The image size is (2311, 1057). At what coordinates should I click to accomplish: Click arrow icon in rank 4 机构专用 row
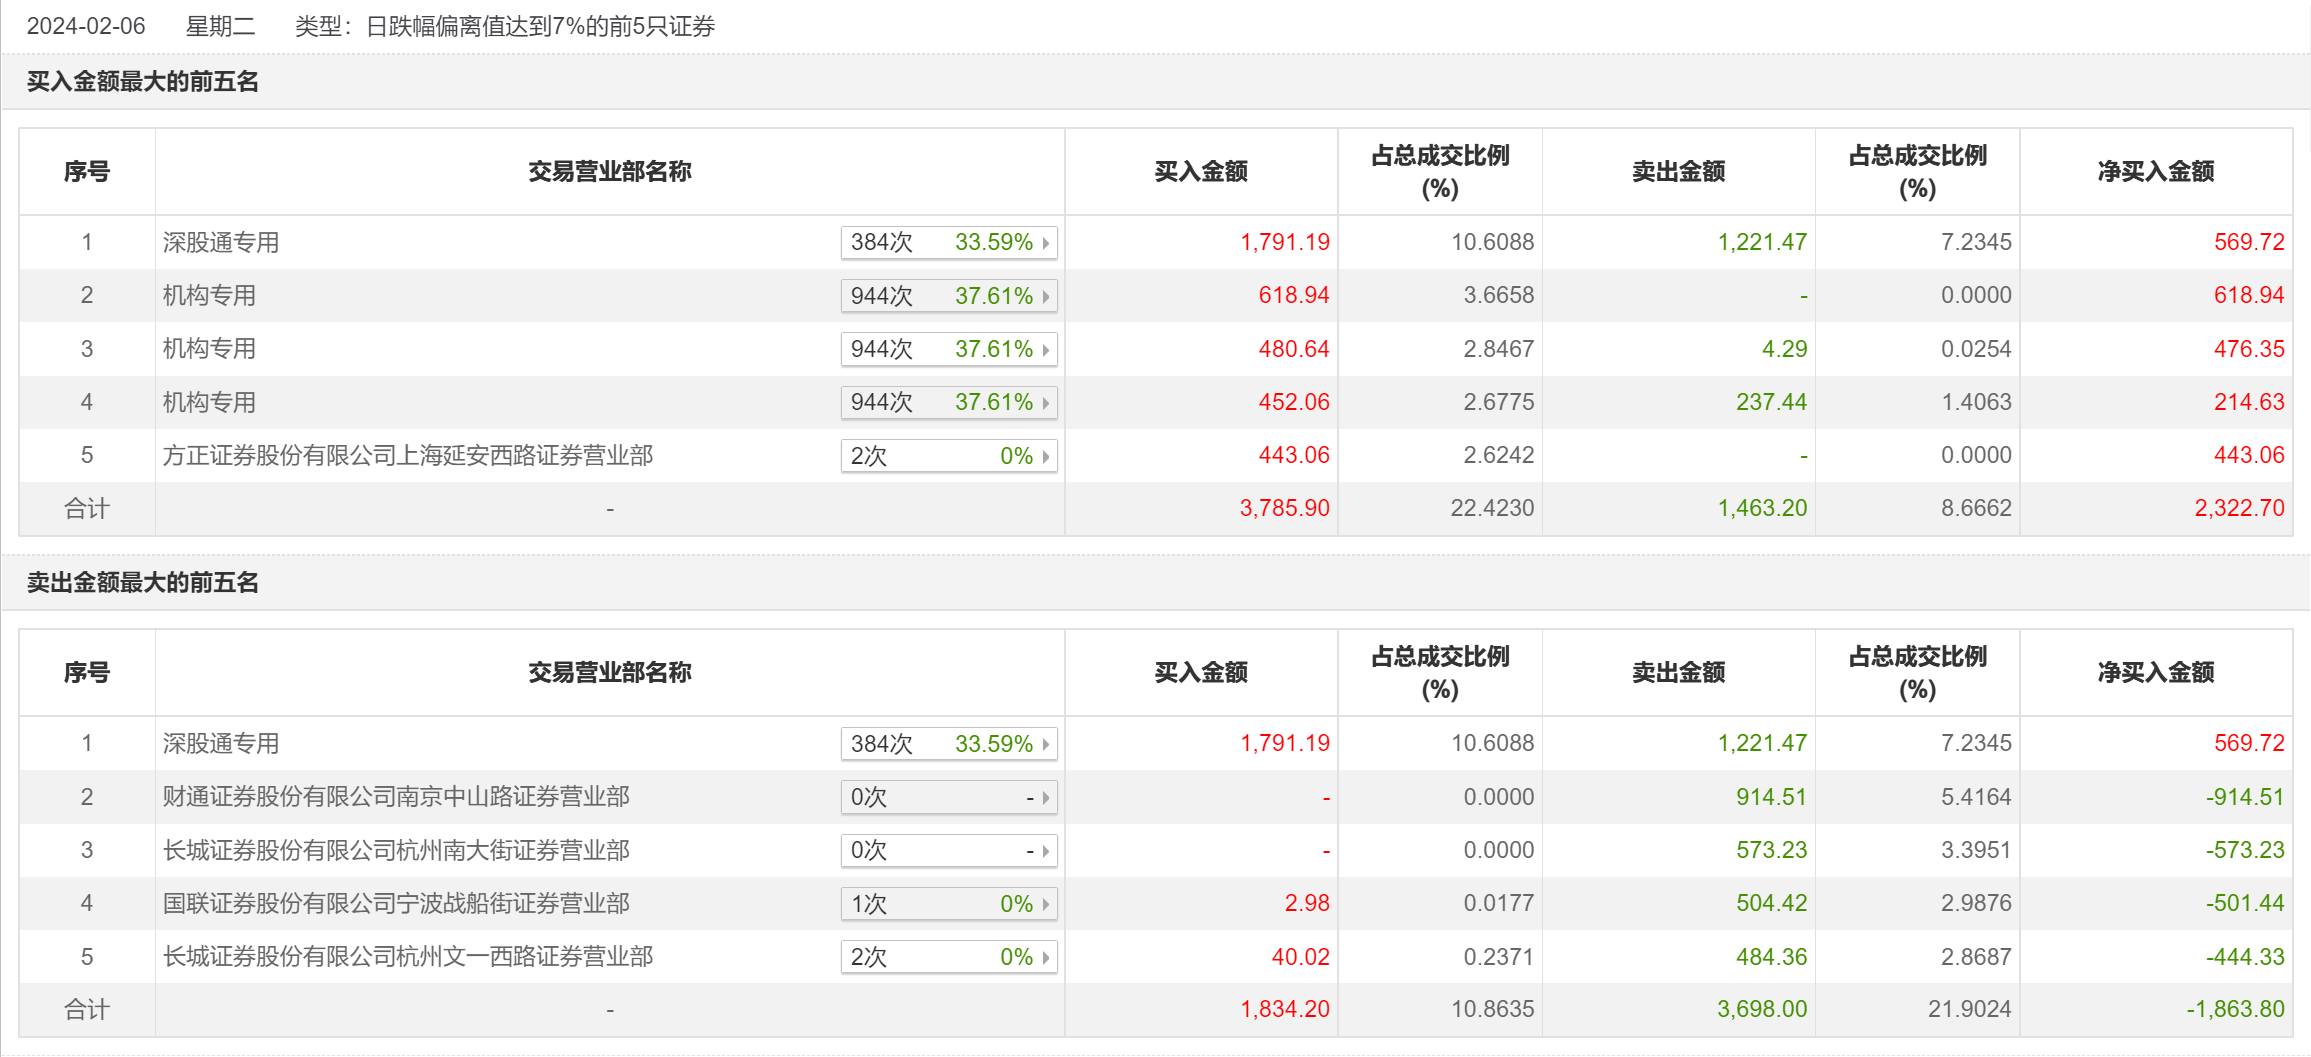tap(1045, 403)
